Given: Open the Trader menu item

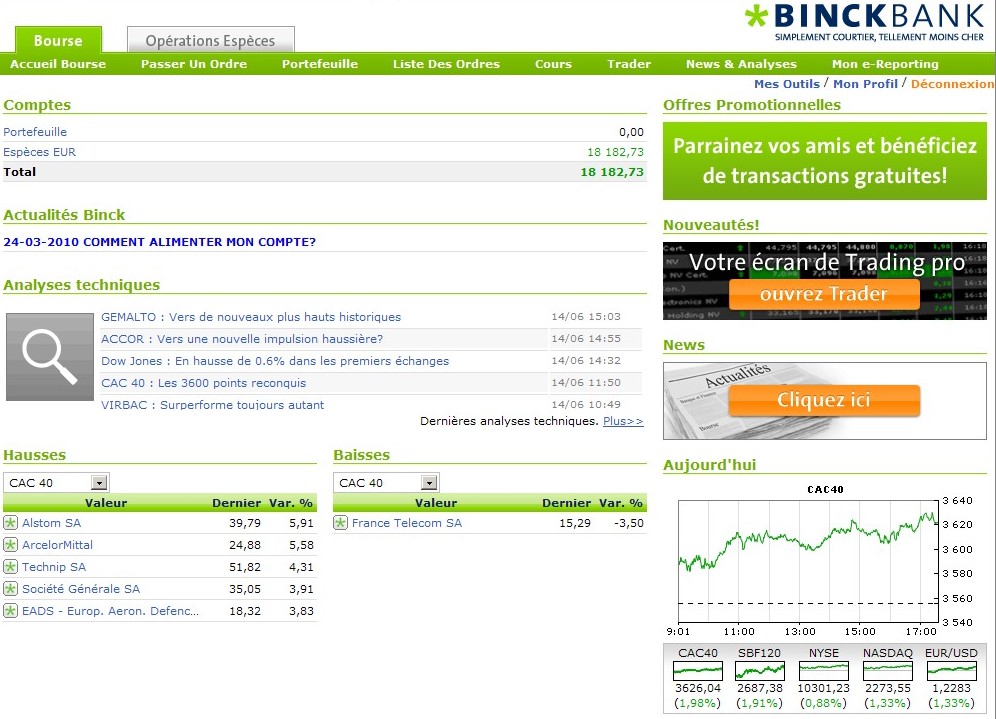Looking at the screenshot, I should (629, 64).
